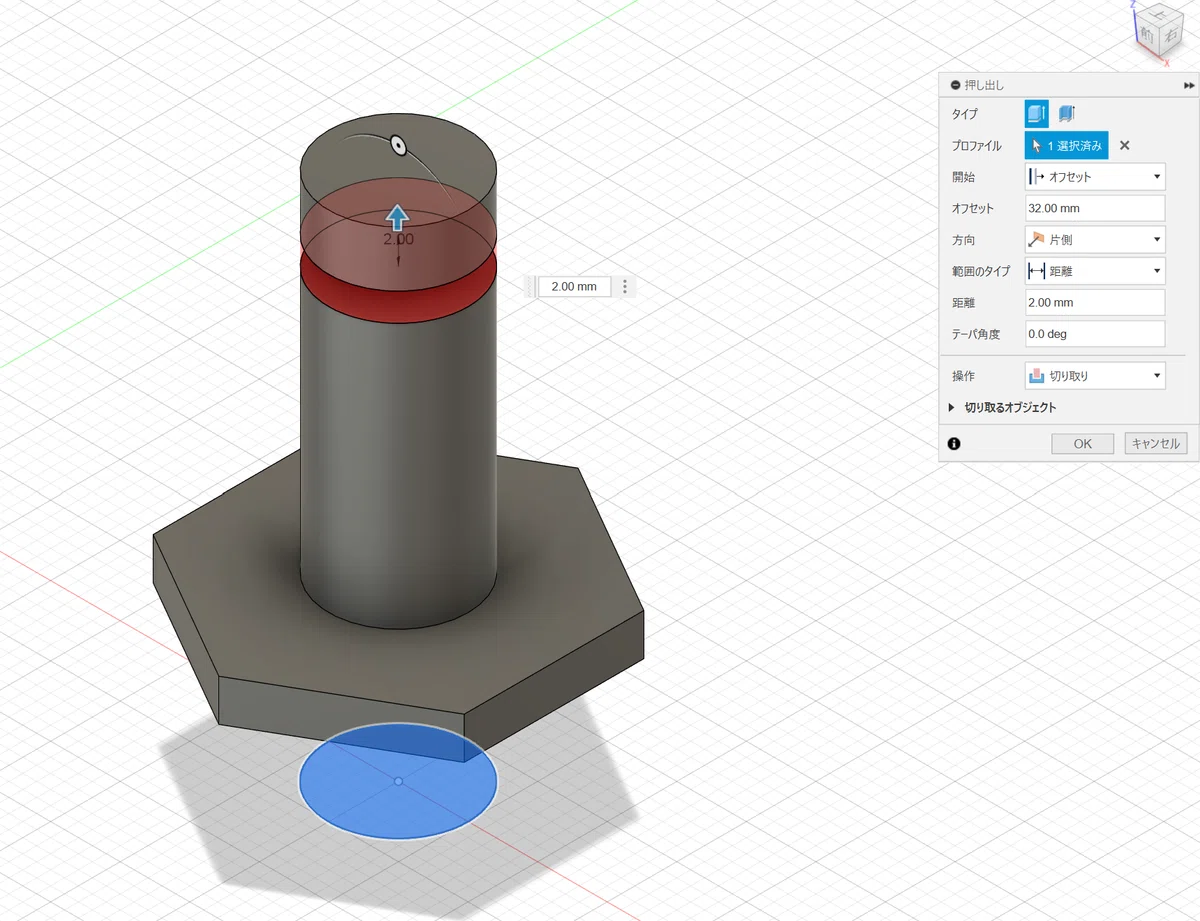This screenshot has width=1200, height=921.
Task: Click the info icon in the dialog footer
Action: pos(954,444)
